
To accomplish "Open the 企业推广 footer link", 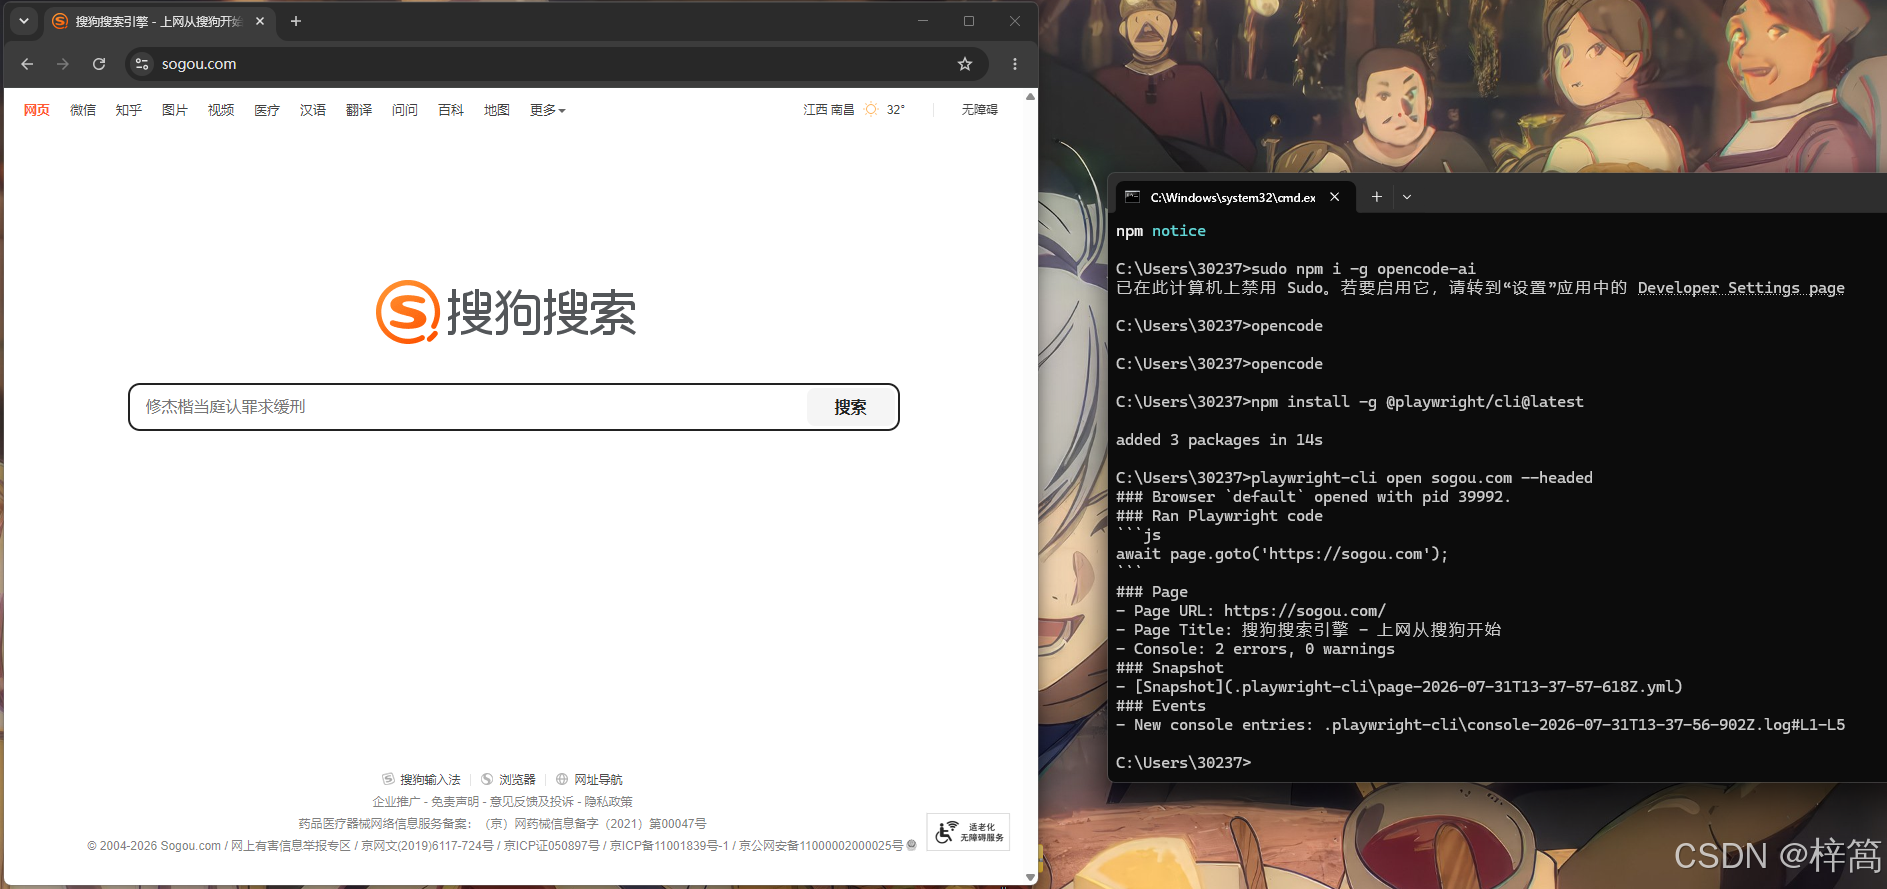I will click(x=396, y=802).
